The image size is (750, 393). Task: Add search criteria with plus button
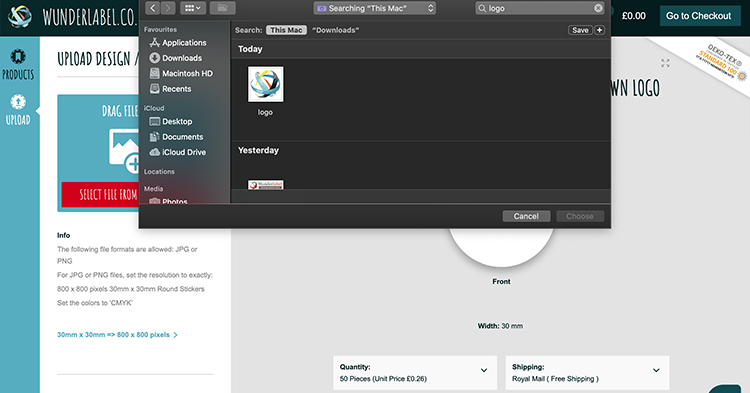click(599, 30)
